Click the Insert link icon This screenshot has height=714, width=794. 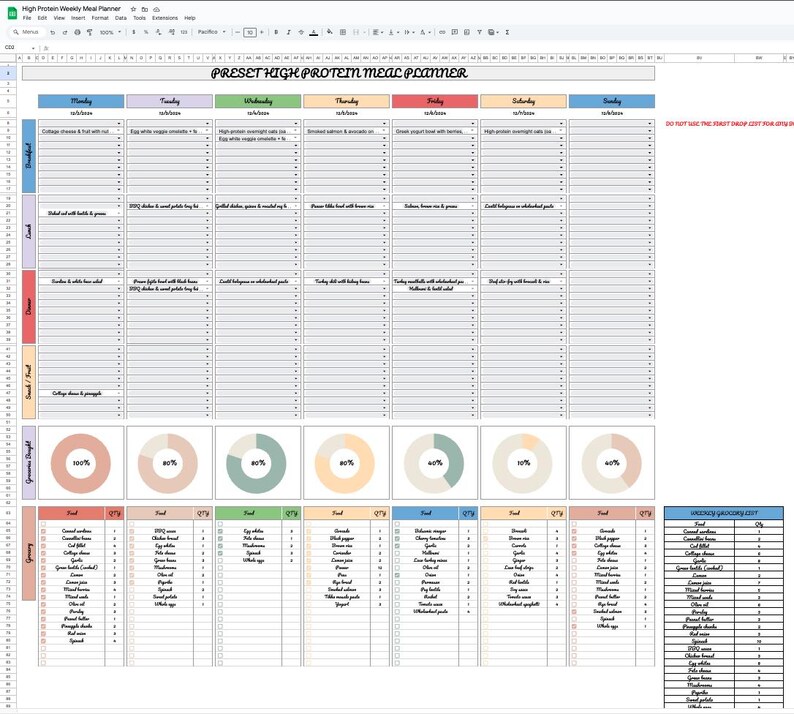point(442,32)
